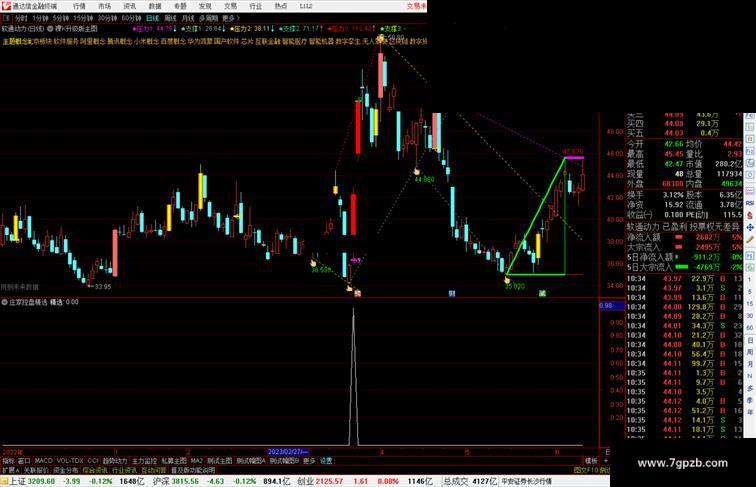Click the 通达信 app logo icon

click(6, 6)
